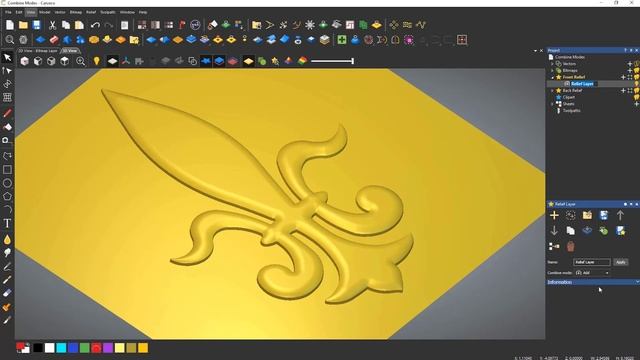This screenshot has width=640, height=360.
Task: Choose the Ellipse drawing tool
Action: [7, 183]
